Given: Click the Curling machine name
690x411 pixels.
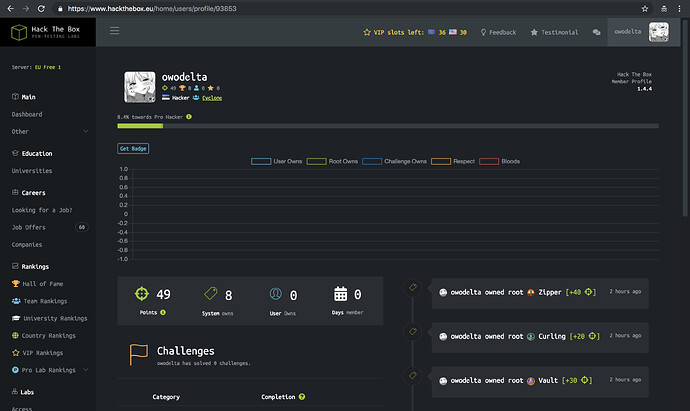Looking at the screenshot, I should pos(552,336).
